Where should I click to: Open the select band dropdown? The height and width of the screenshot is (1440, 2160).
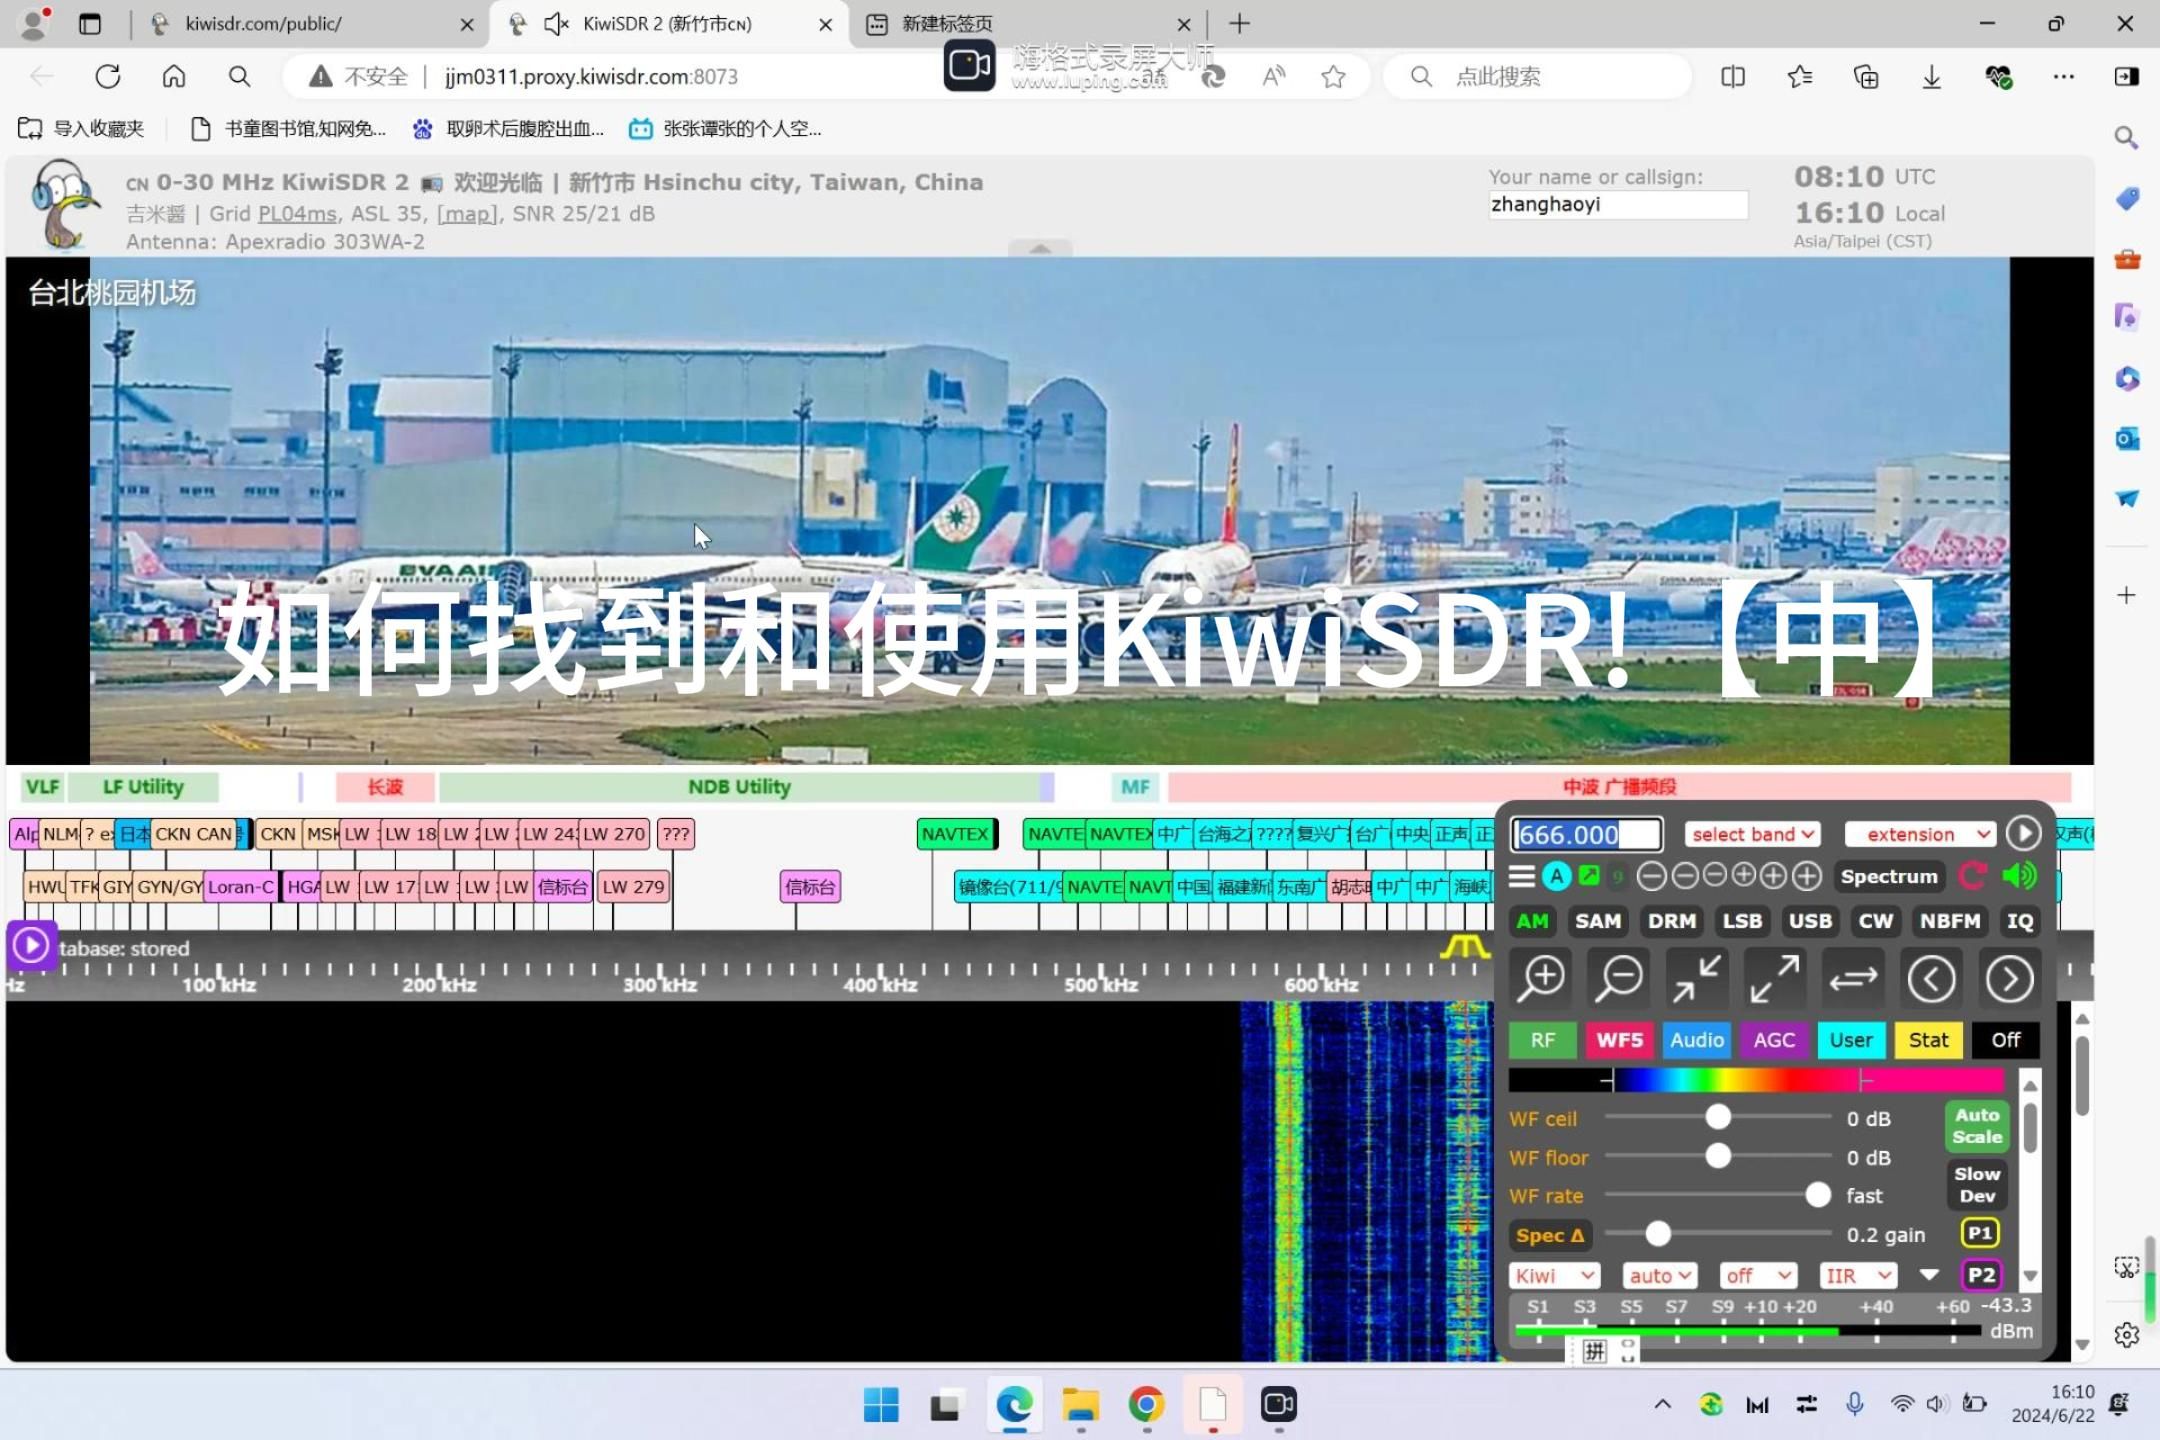(x=1752, y=834)
